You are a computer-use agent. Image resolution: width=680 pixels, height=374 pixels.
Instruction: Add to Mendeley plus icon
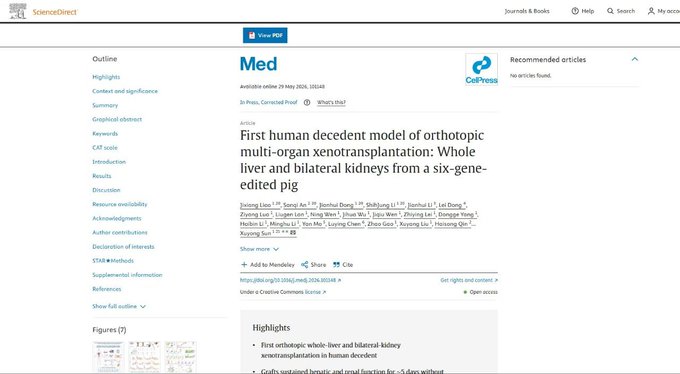click(244, 265)
